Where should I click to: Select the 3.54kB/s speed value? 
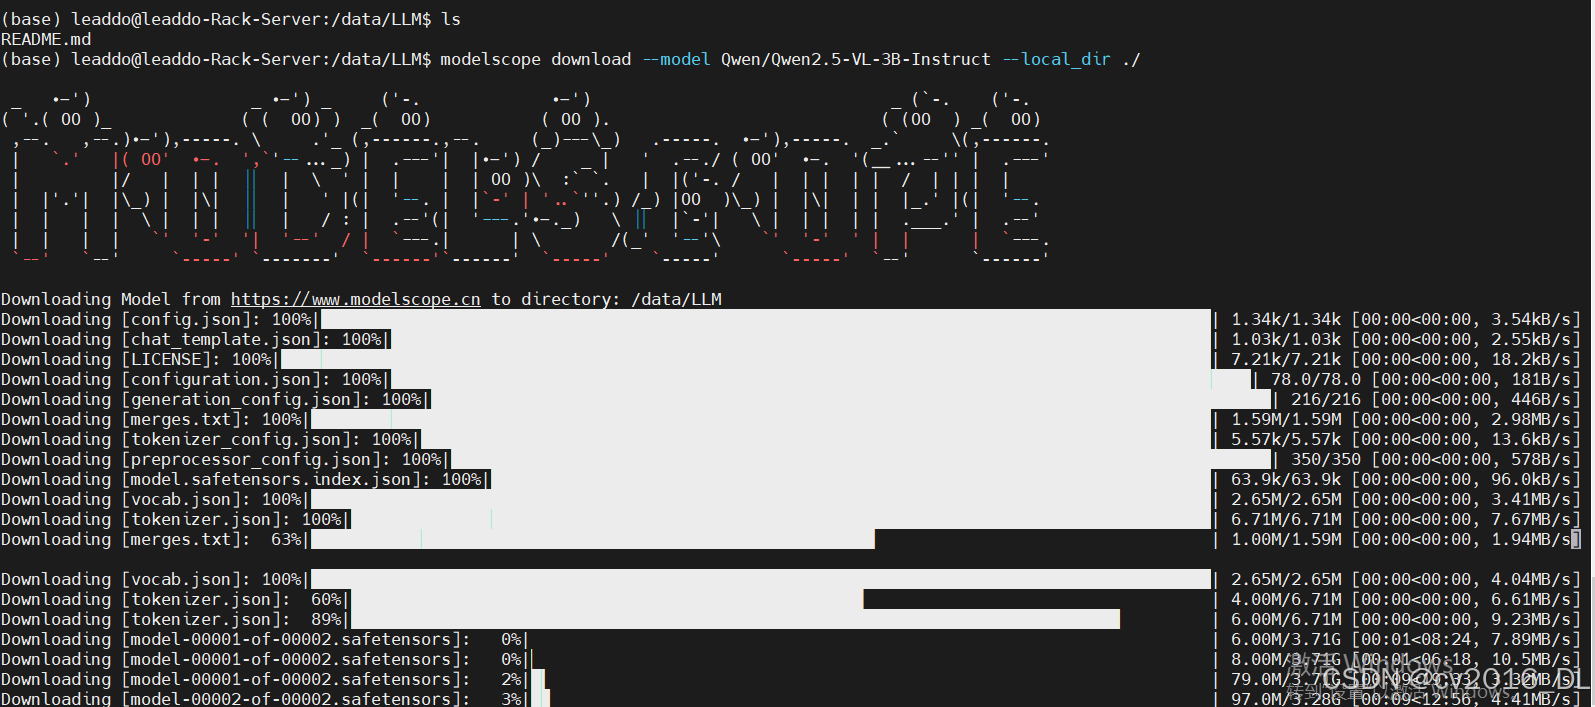(1531, 319)
